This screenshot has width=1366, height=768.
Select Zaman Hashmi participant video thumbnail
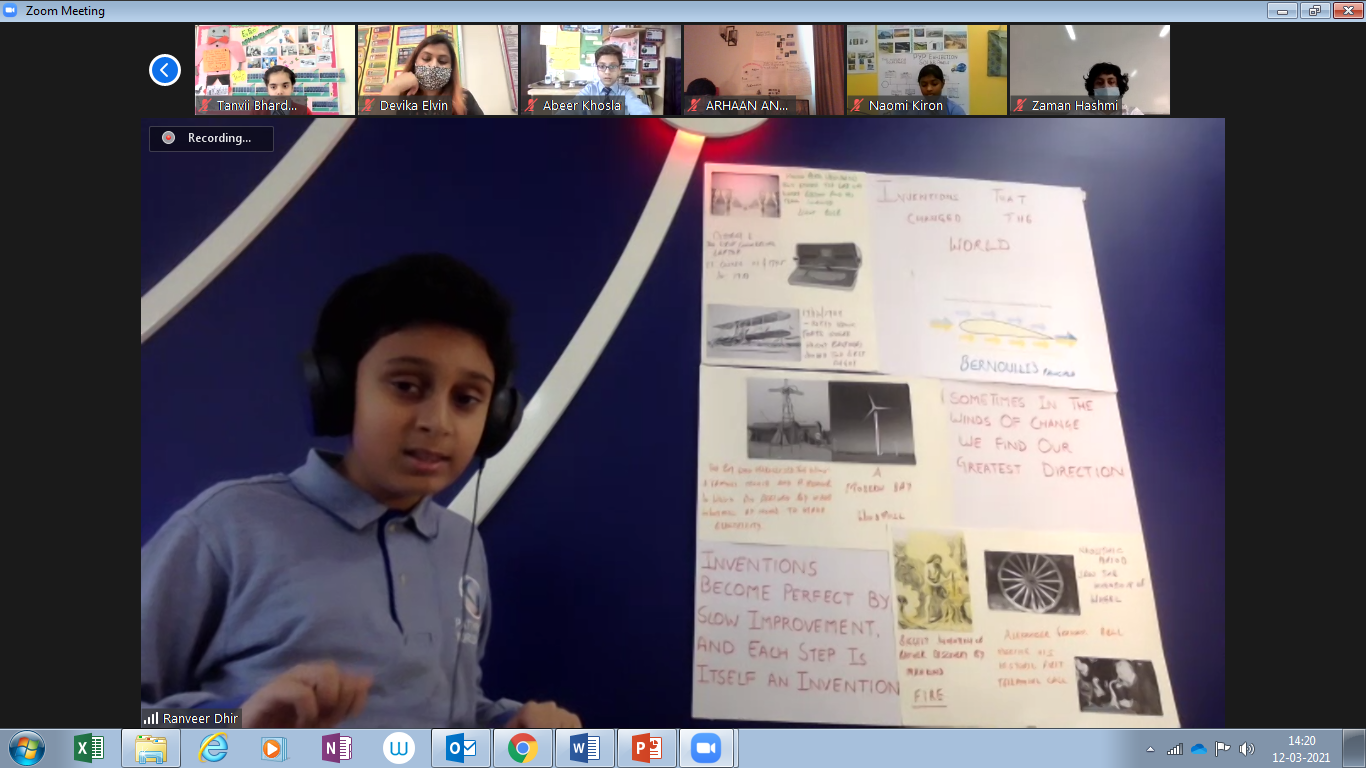click(1090, 70)
